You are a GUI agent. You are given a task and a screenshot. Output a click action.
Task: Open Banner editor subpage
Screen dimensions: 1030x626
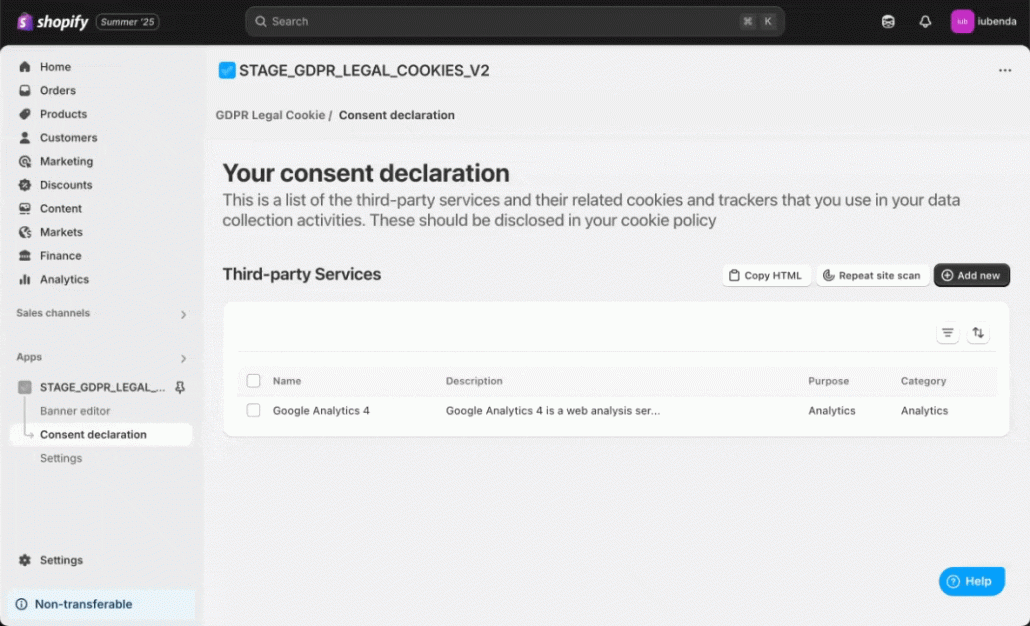tap(75, 411)
